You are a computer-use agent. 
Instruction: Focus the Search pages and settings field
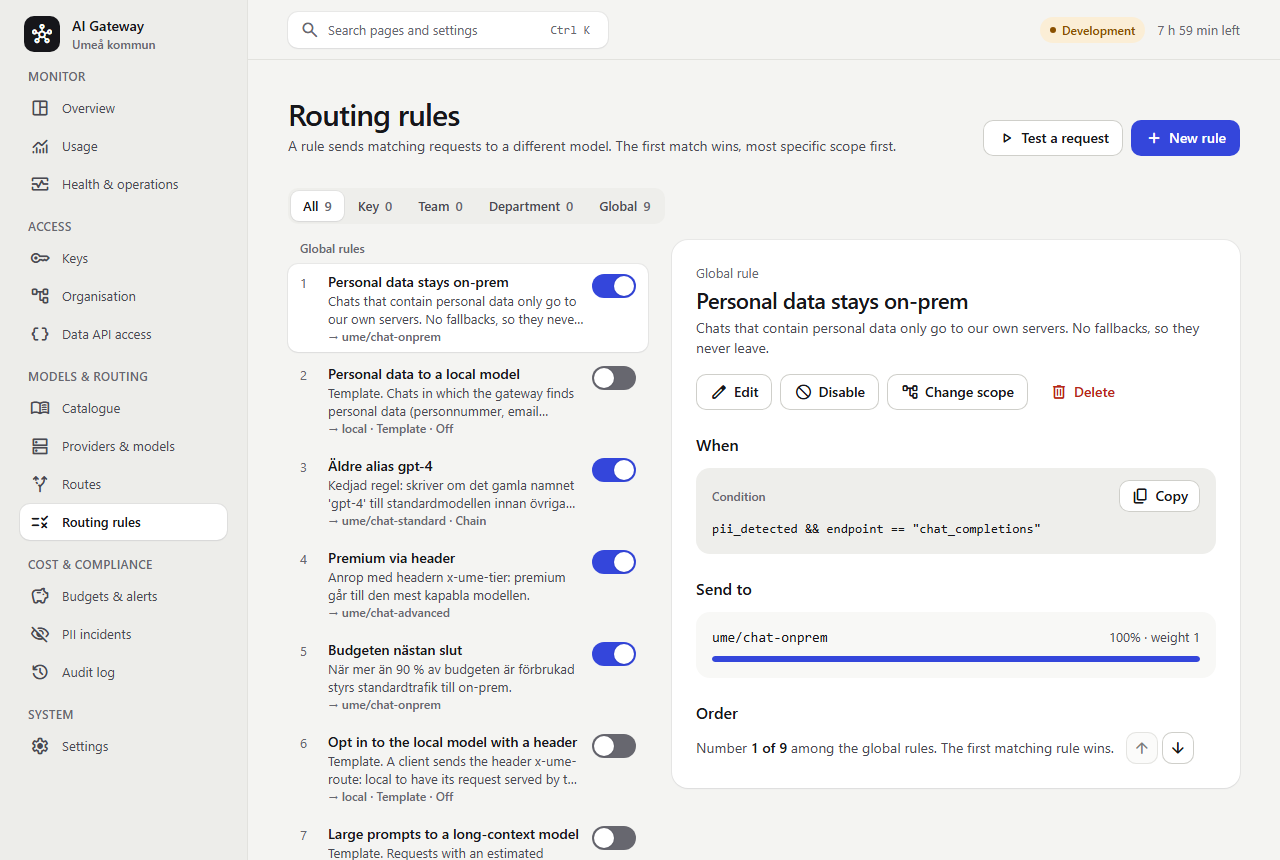[448, 30]
